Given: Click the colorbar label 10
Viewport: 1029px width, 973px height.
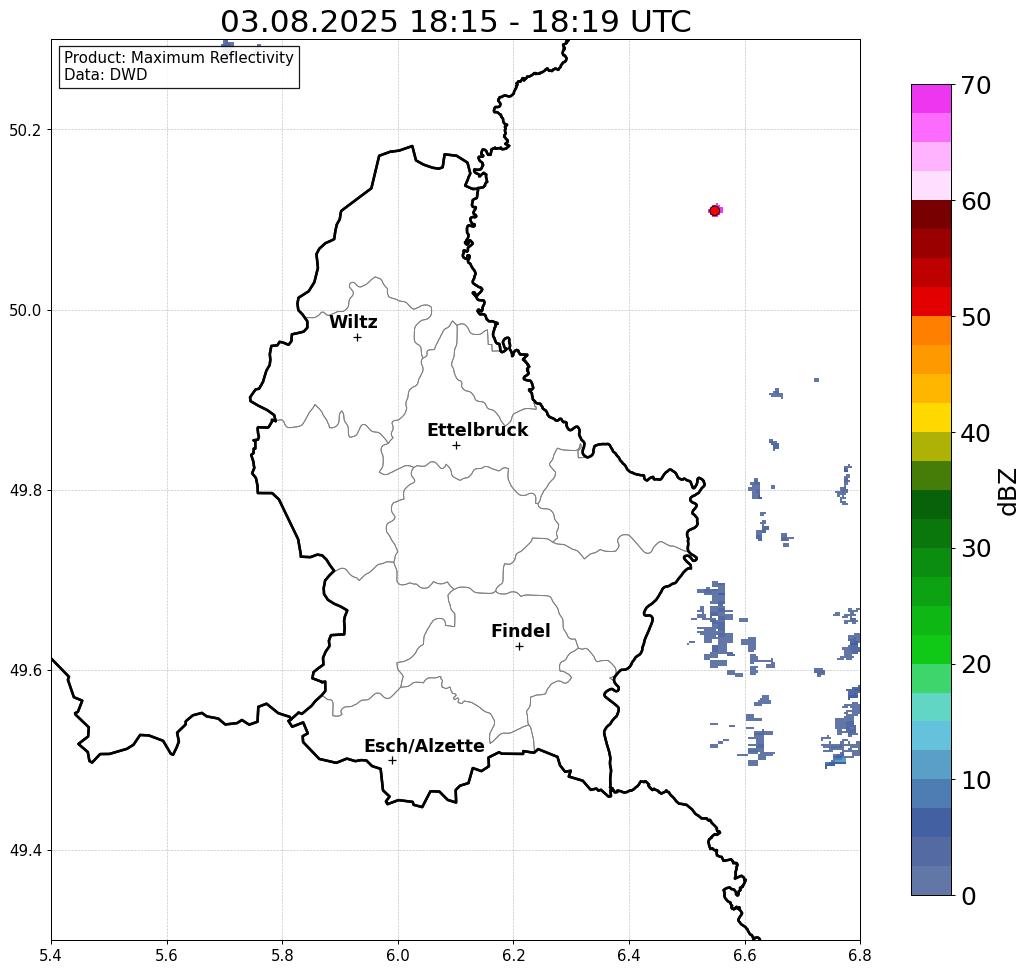Looking at the screenshot, I should pos(975,780).
